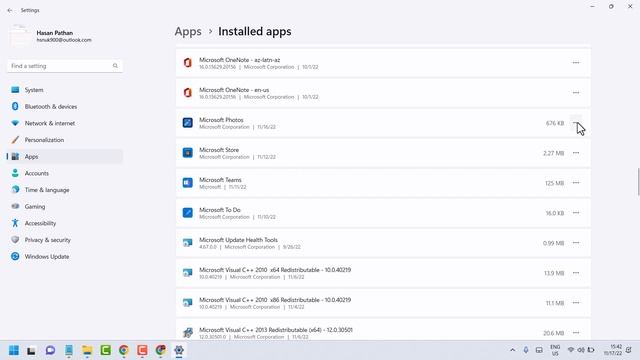640x360 pixels.
Task: Click the Microsoft OneNote en-us app icon
Action: (187, 93)
